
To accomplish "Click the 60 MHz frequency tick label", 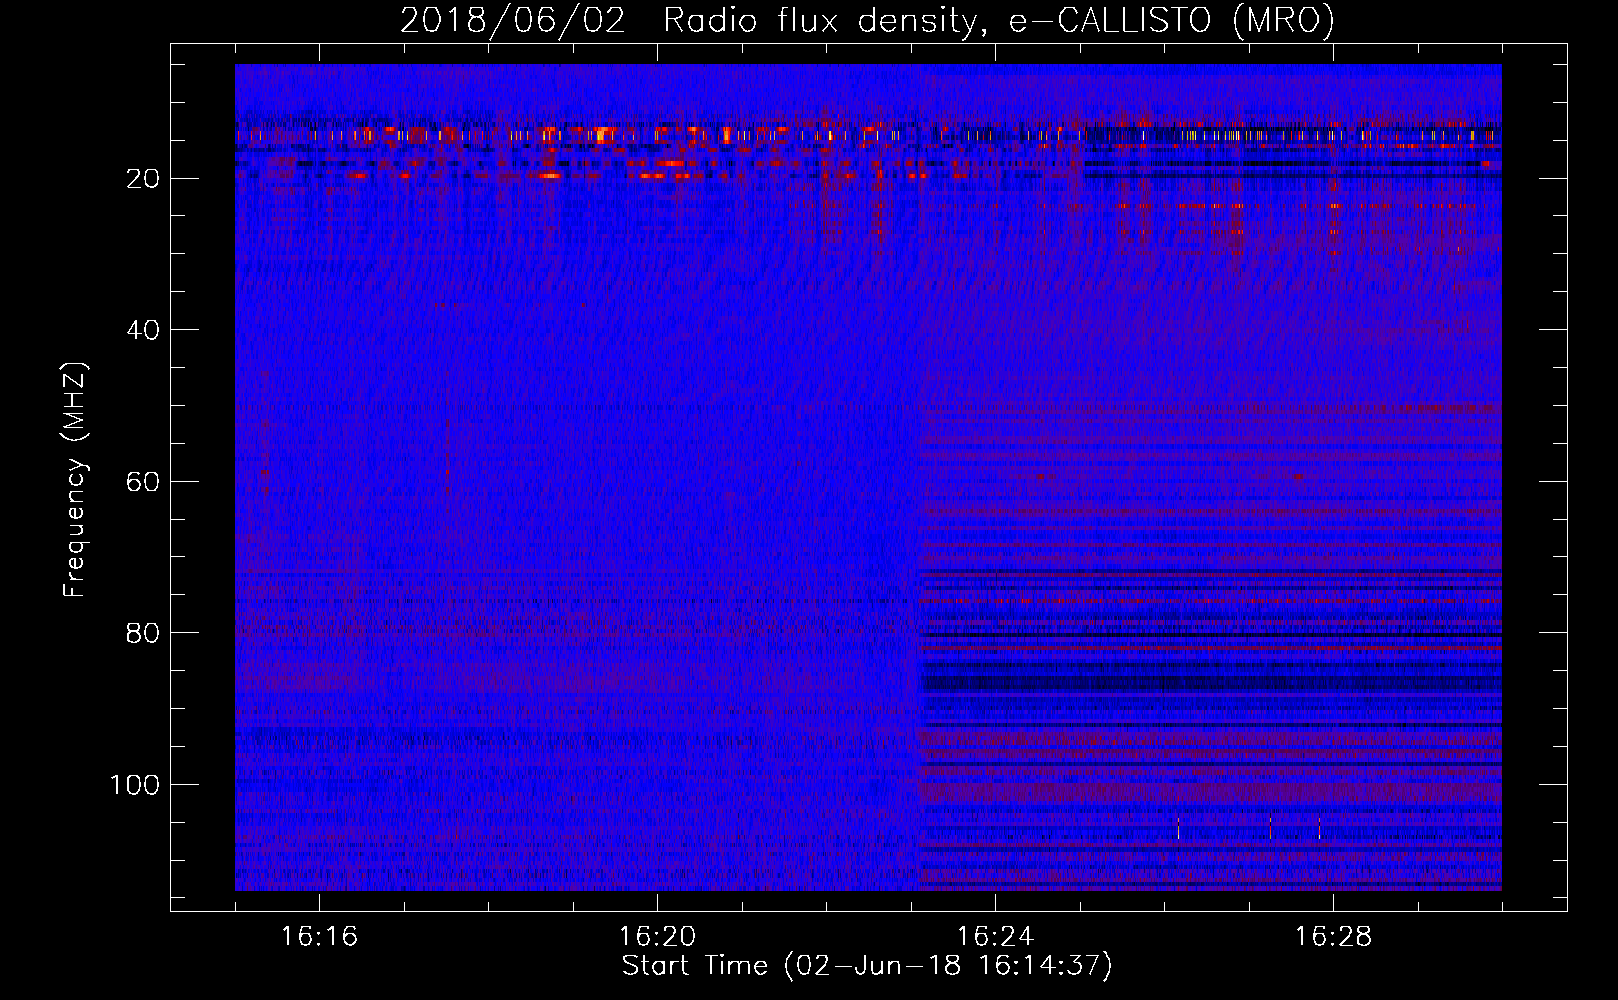I will (143, 482).
